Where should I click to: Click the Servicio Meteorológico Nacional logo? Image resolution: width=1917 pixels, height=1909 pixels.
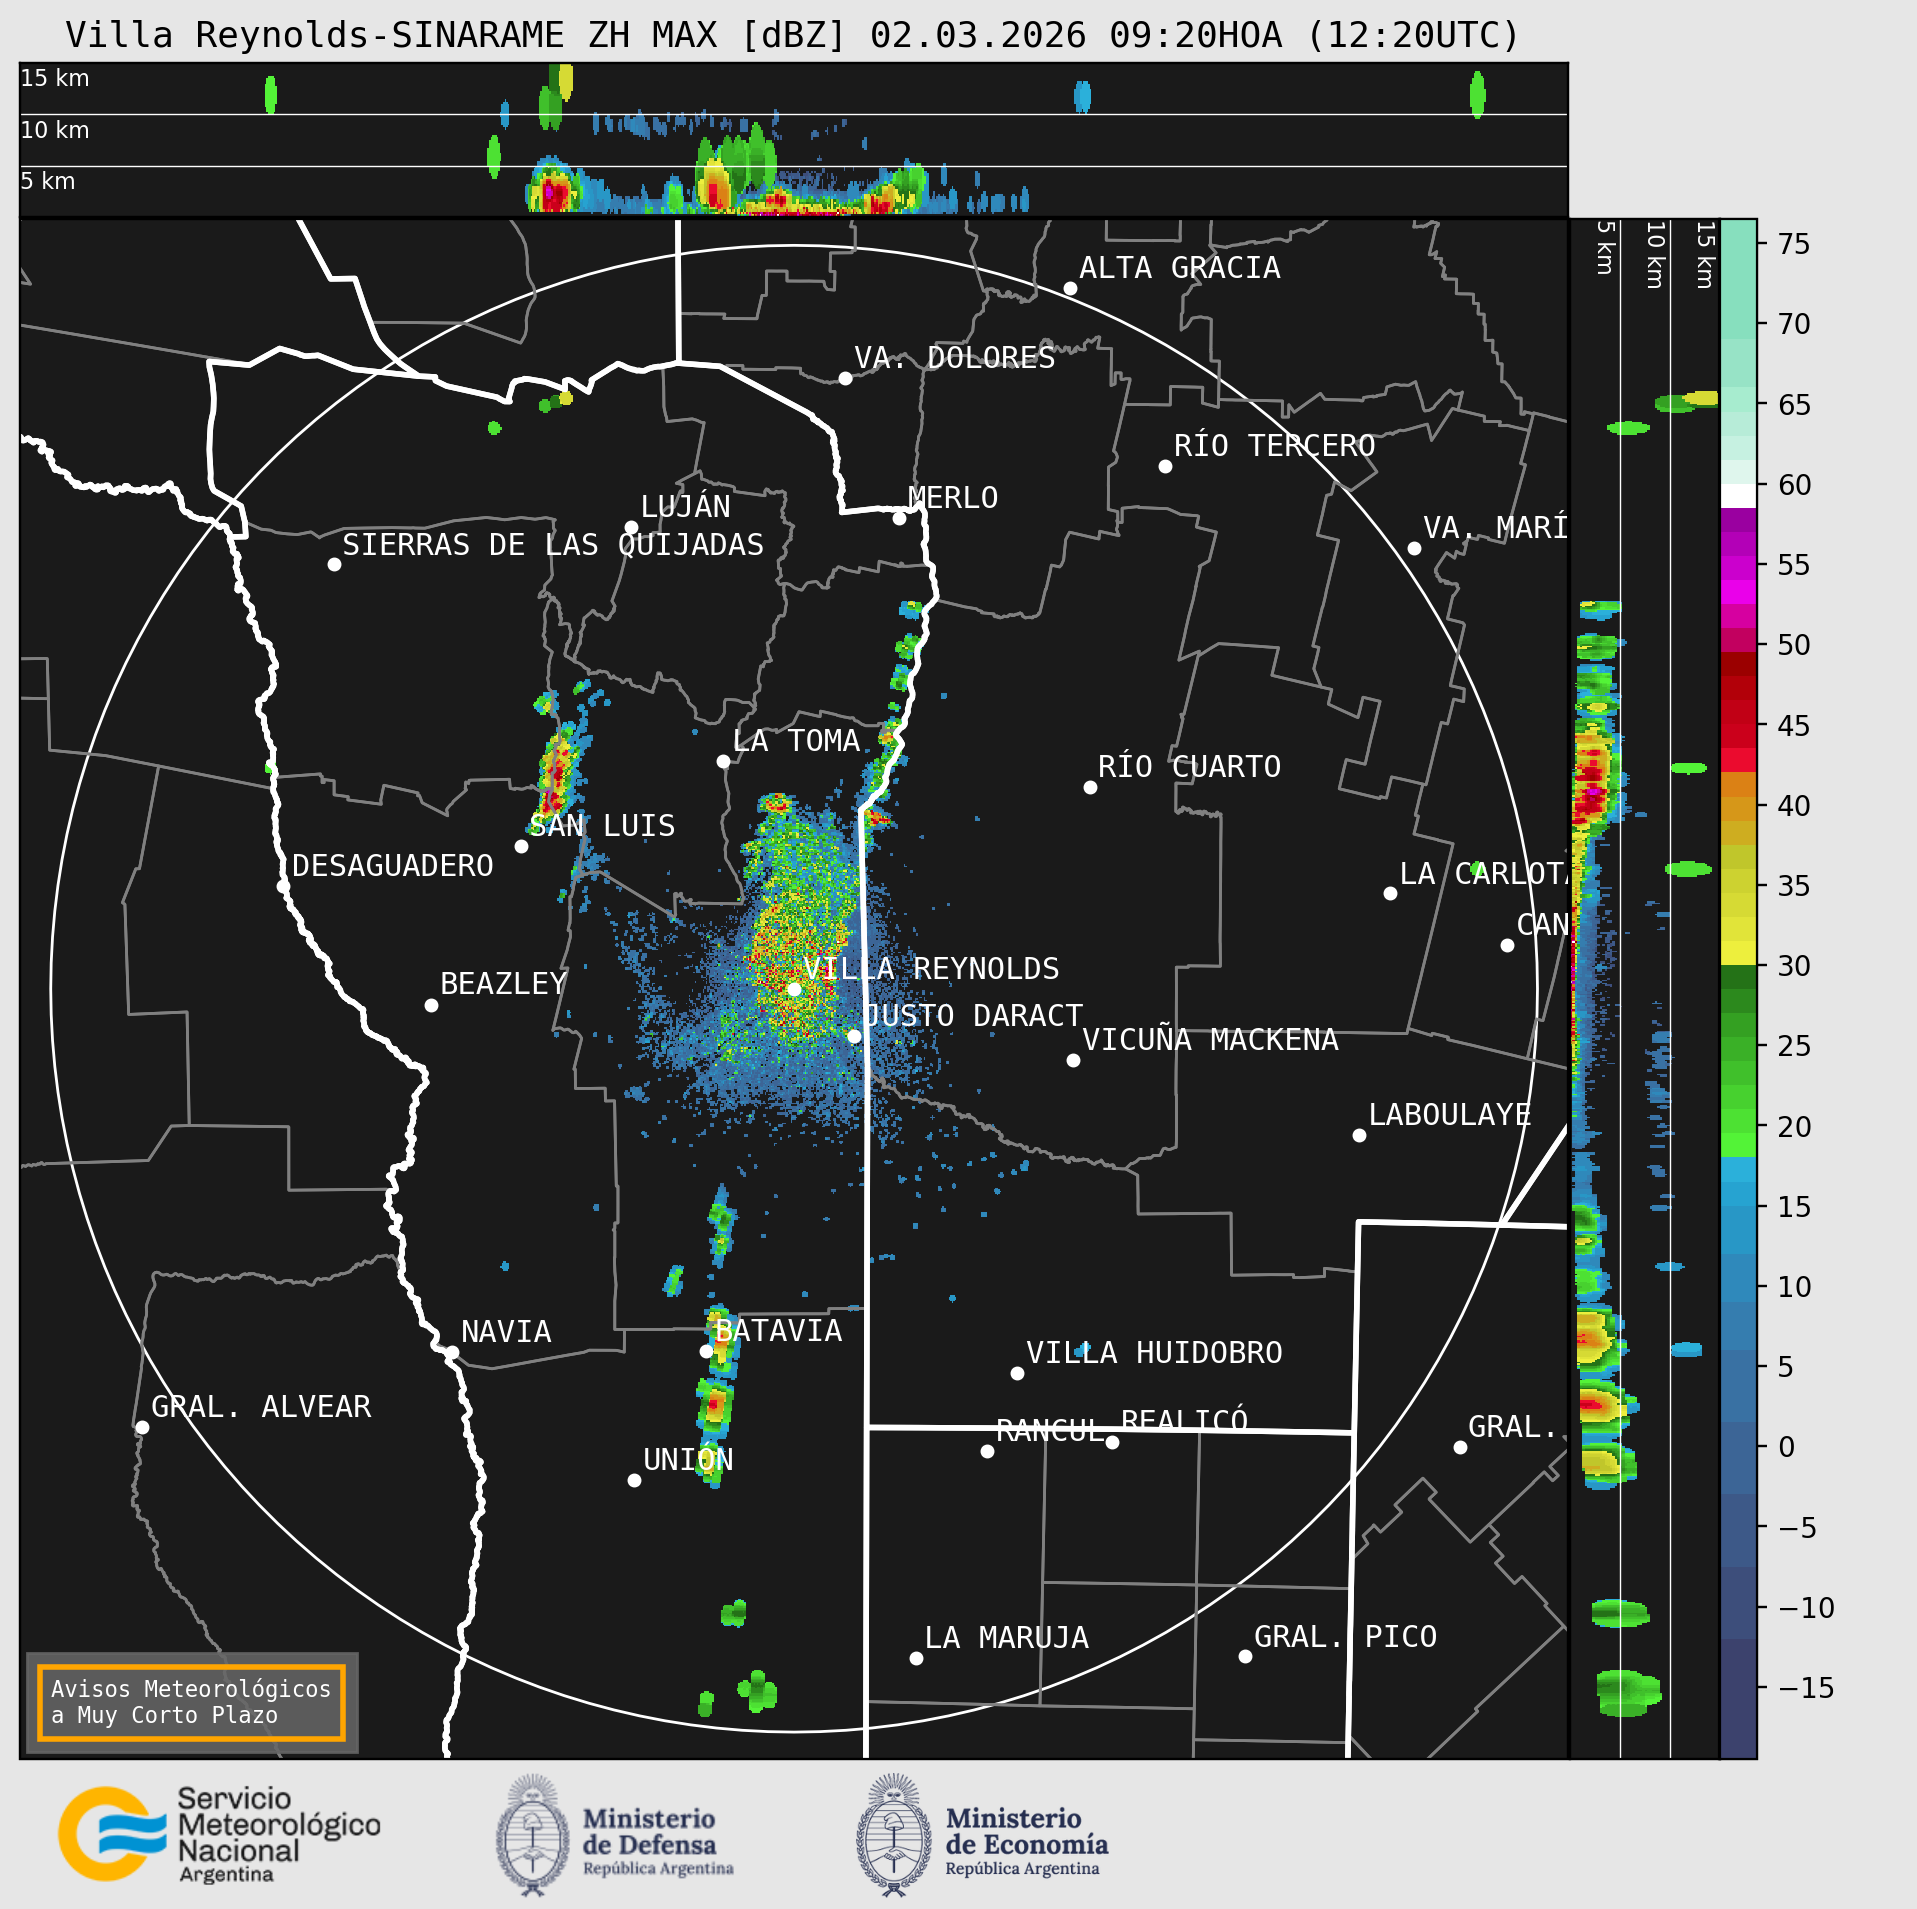coord(219,1834)
